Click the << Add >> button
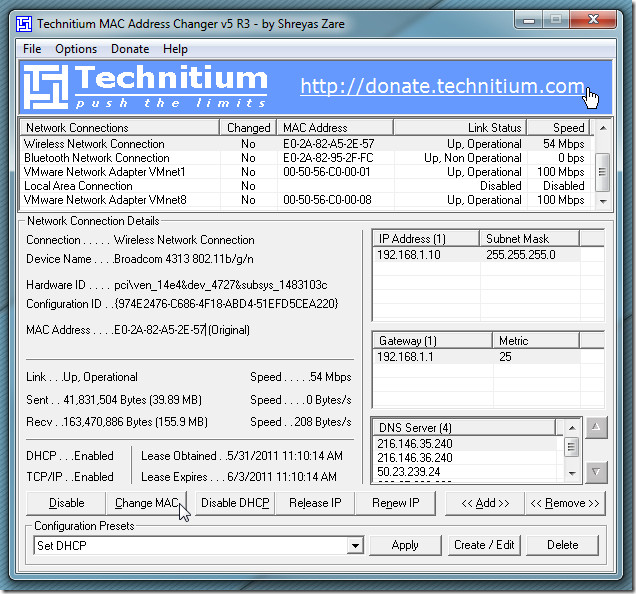The height and width of the screenshot is (594, 636). [x=485, y=503]
